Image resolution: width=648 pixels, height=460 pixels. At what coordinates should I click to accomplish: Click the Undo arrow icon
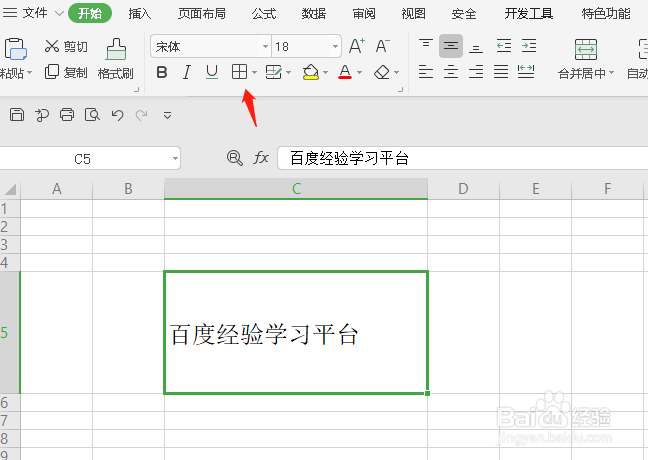117,115
